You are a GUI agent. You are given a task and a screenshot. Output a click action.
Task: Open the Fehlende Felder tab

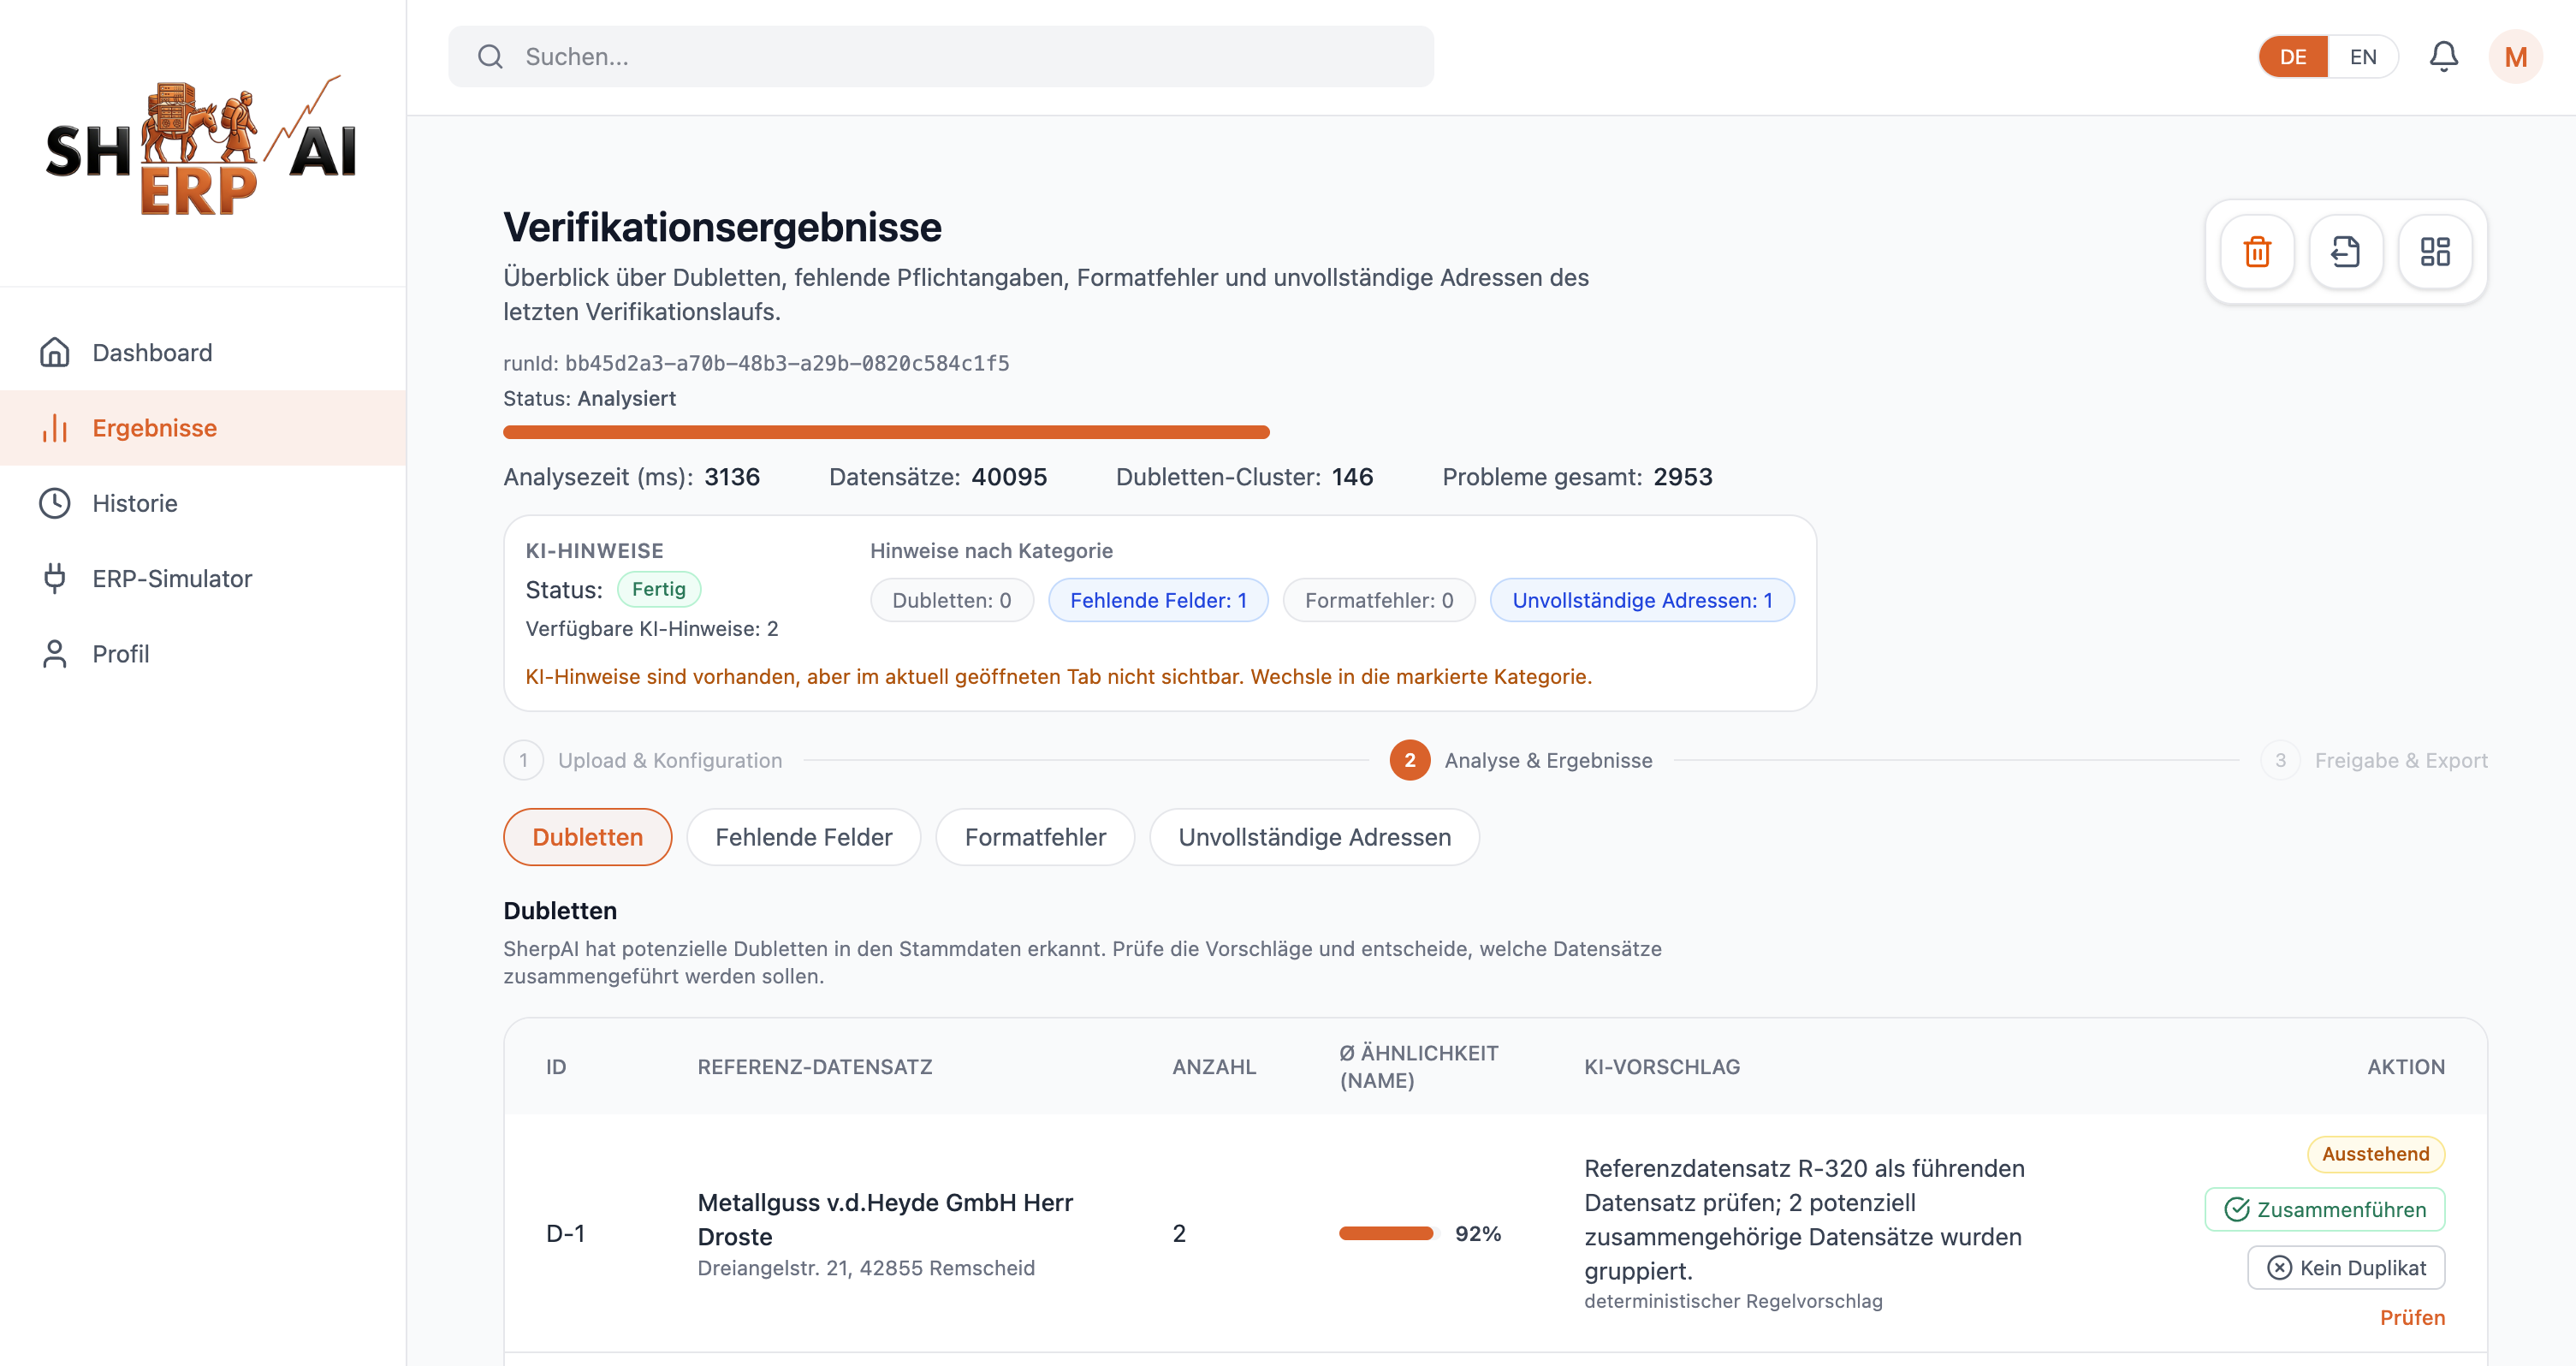coord(803,837)
